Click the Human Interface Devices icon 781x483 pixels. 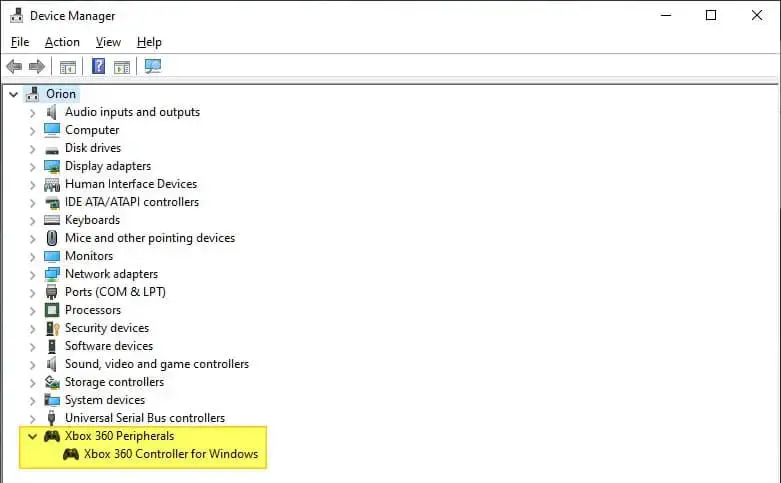(x=52, y=185)
